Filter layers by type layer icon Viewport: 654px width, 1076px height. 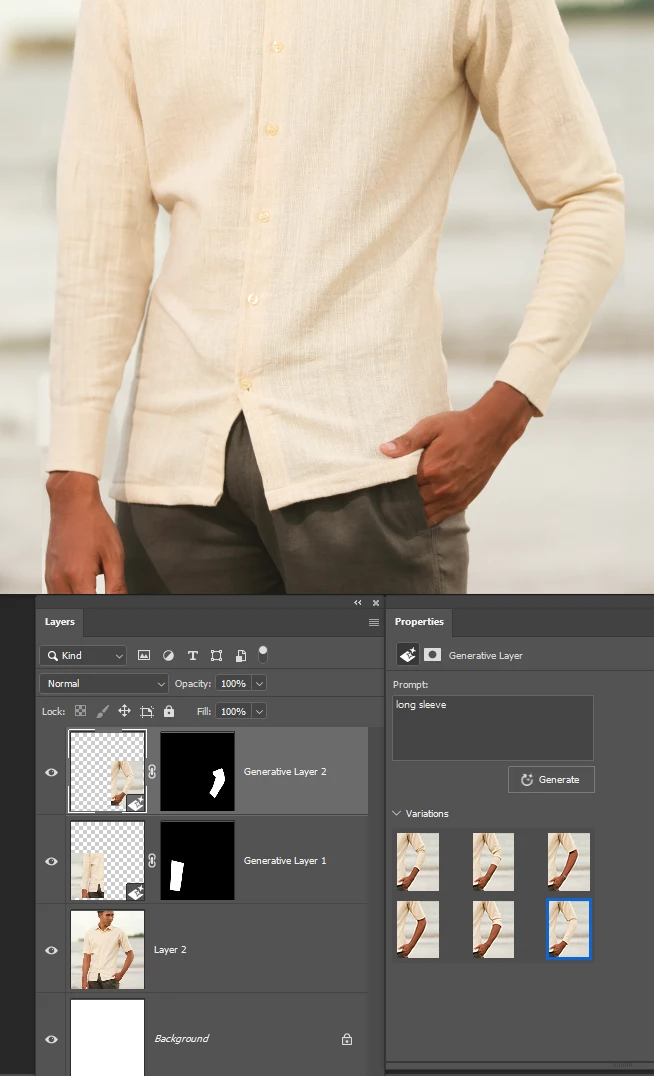pyautogui.click(x=193, y=655)
